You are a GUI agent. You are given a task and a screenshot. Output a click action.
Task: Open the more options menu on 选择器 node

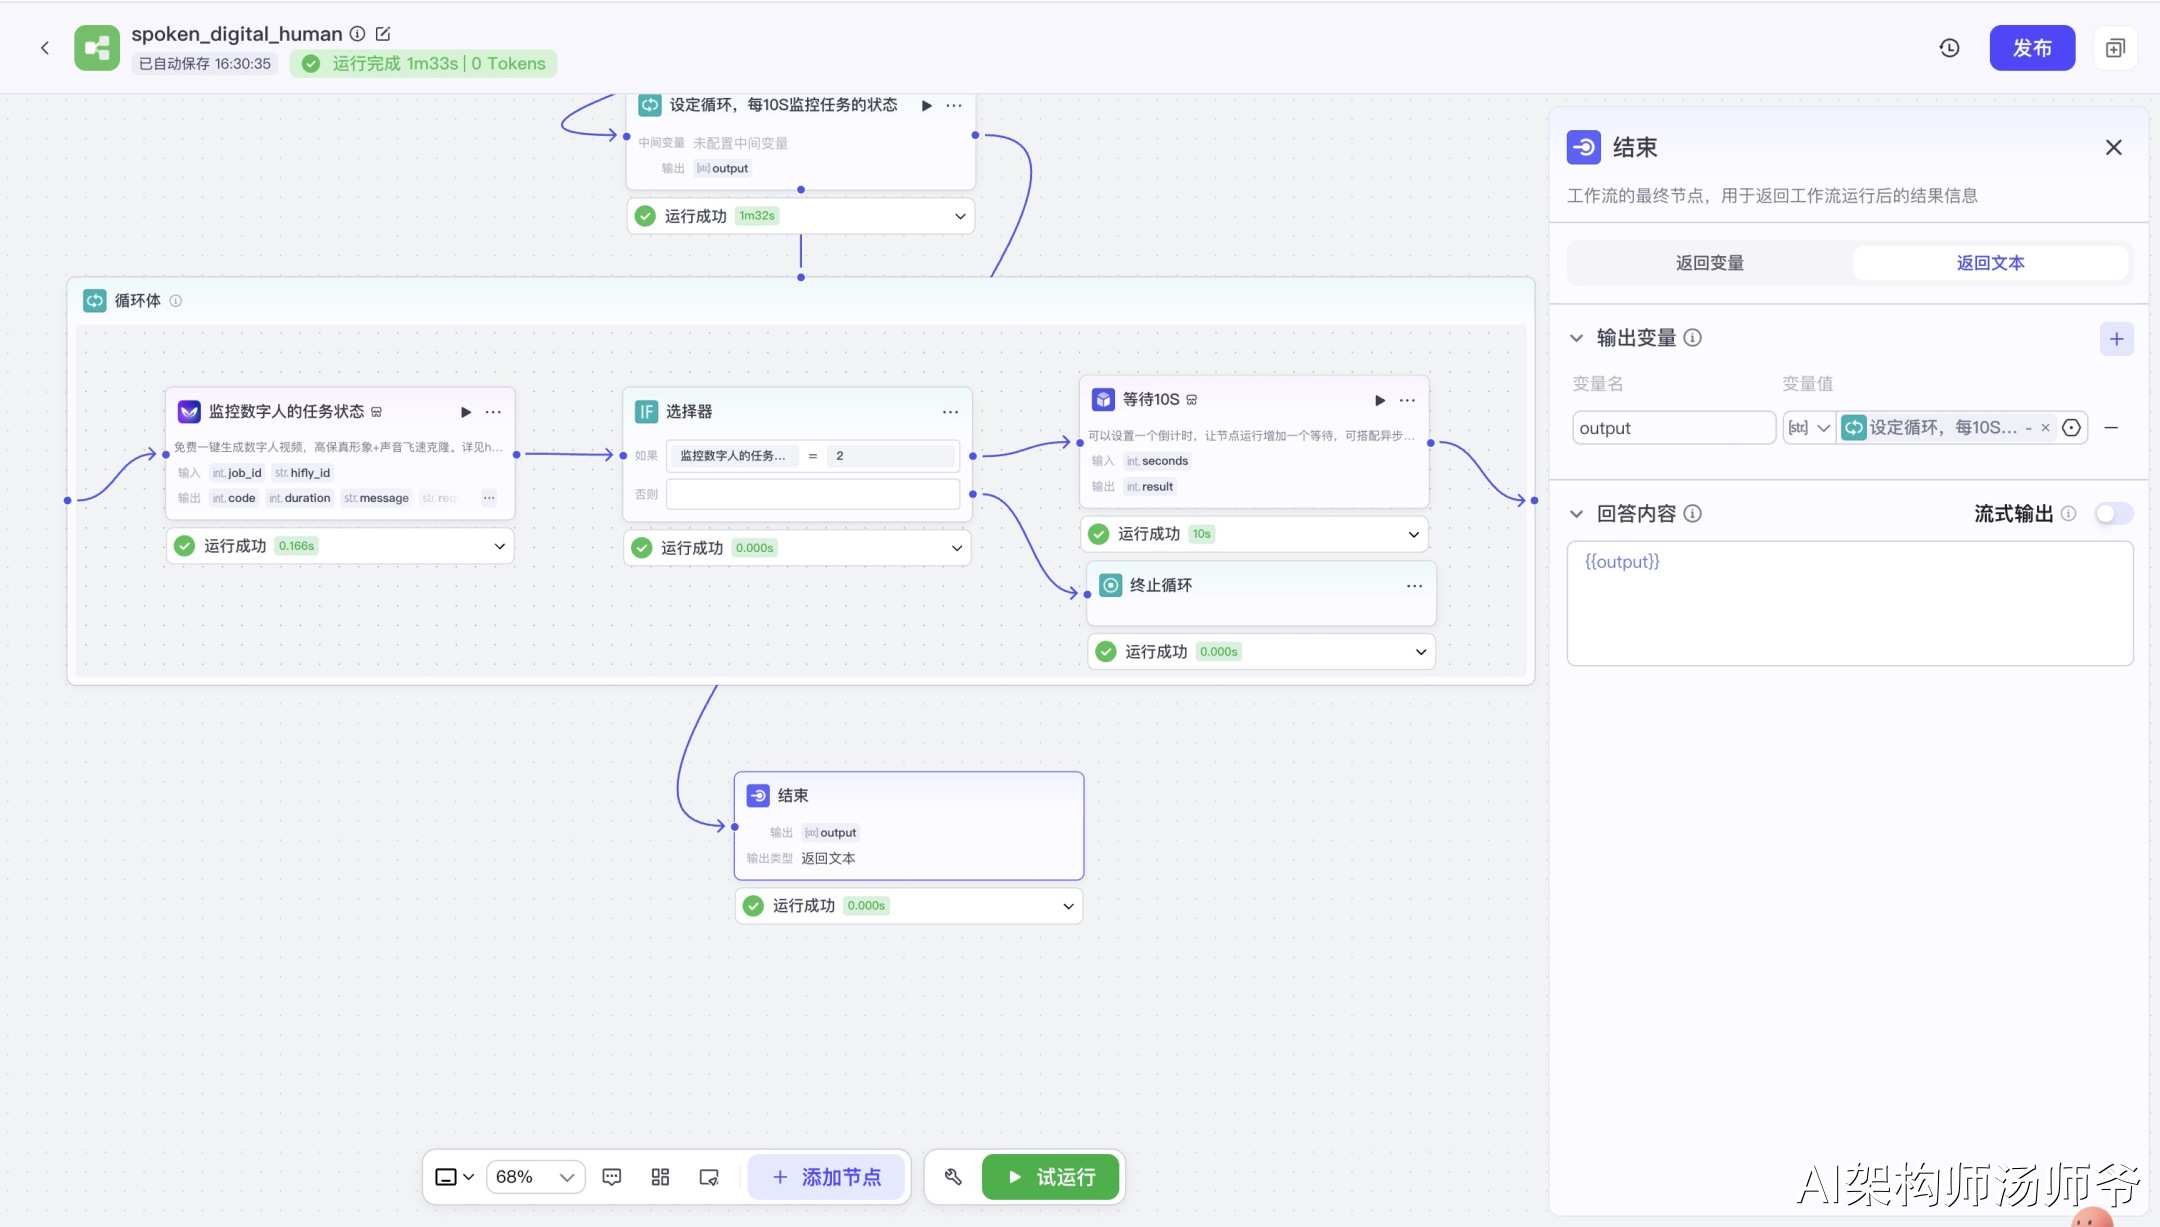[x=950, y=412]
